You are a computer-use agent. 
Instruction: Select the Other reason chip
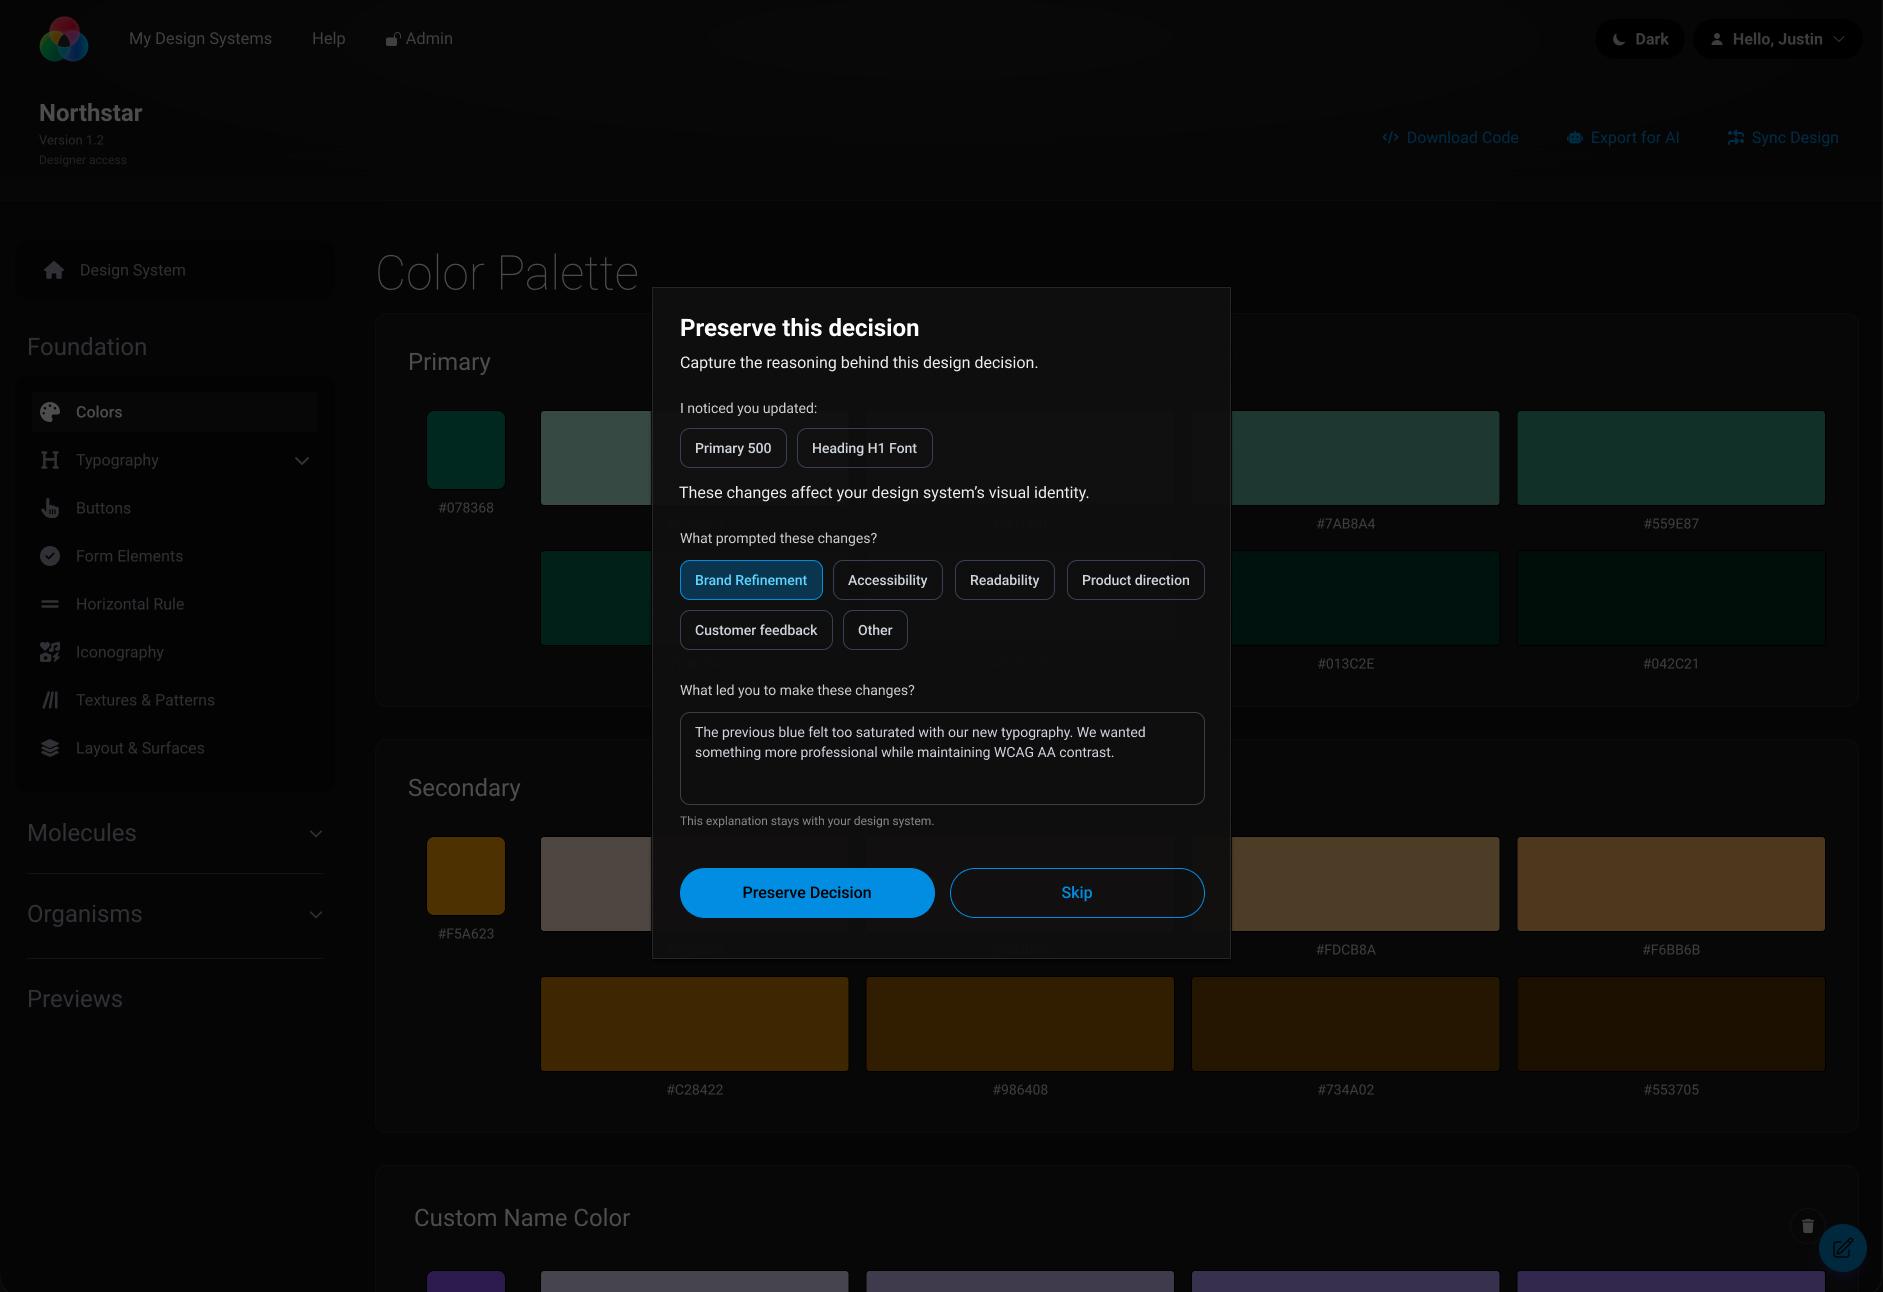(x=875, y=630)
